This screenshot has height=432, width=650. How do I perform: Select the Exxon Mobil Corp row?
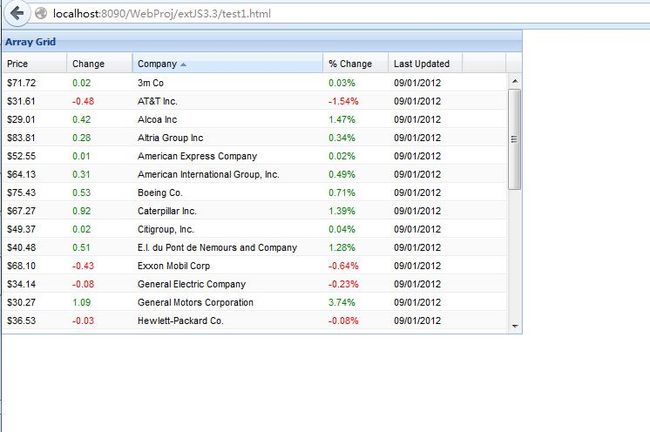(255, 265)
